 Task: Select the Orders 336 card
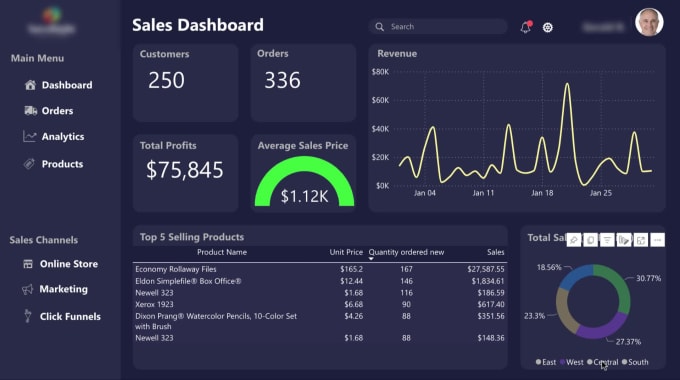click(303, 82)
